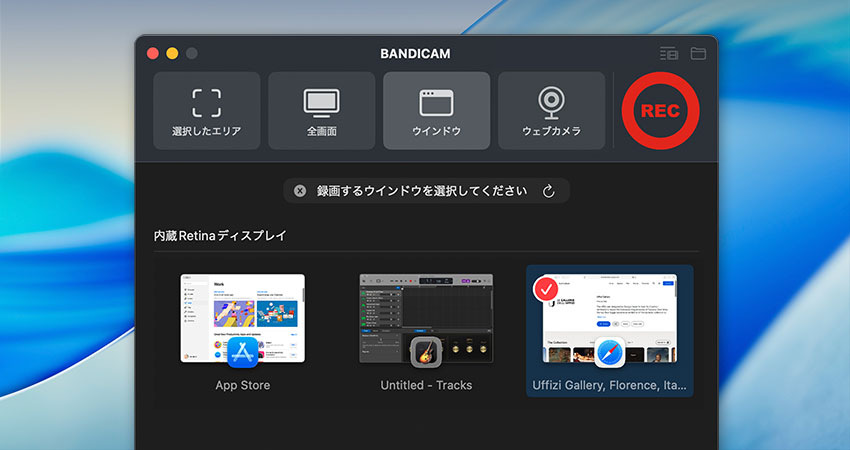
Task: Open the recordings folder icon in title bar
Action: click(x=698, y=53)
